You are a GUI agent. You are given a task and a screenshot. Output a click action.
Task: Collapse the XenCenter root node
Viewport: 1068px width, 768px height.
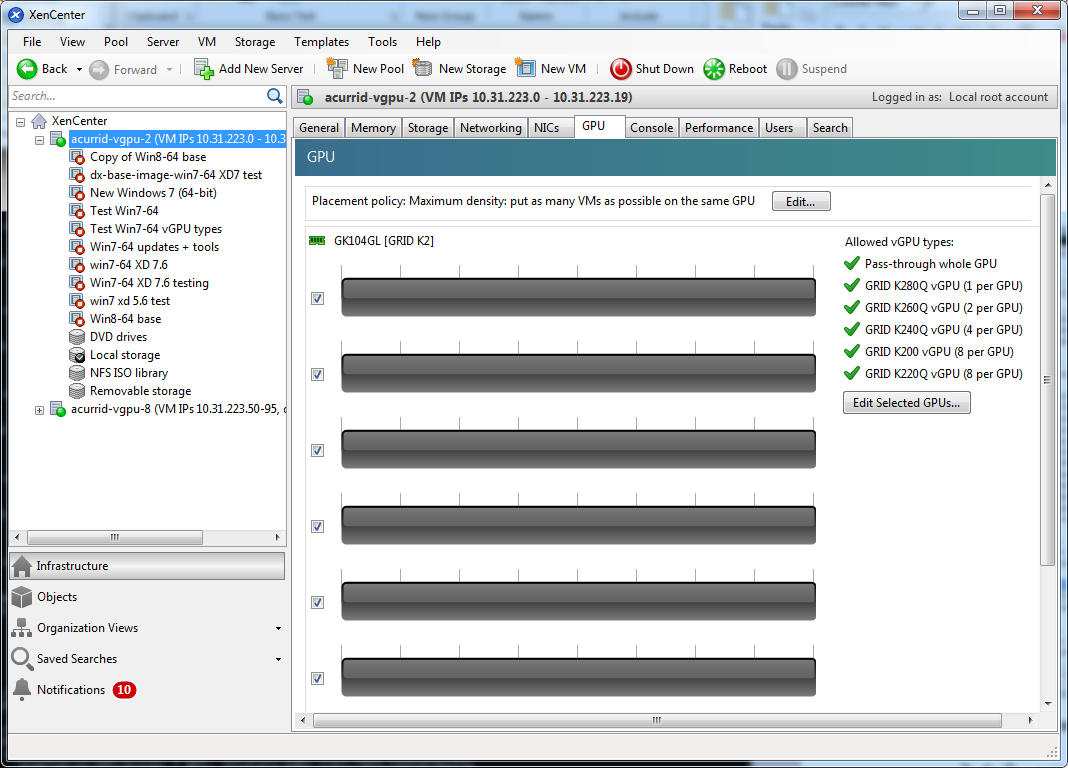pyautogui.click(x=21, y=120)
